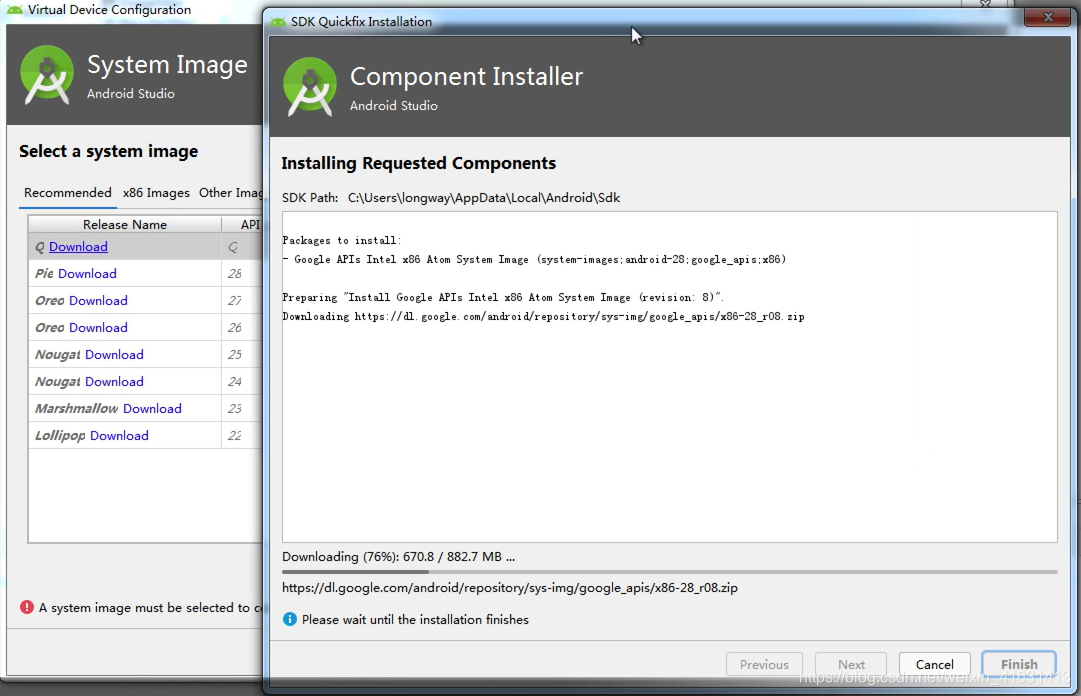The width and height of the screenshot is (1081, 696).
Task: Open the Other Images tab
Action: tap(230, 192)
